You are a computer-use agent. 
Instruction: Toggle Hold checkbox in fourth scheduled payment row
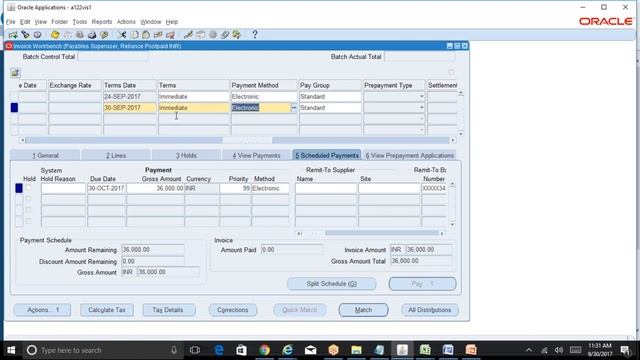tap(28, 221)
